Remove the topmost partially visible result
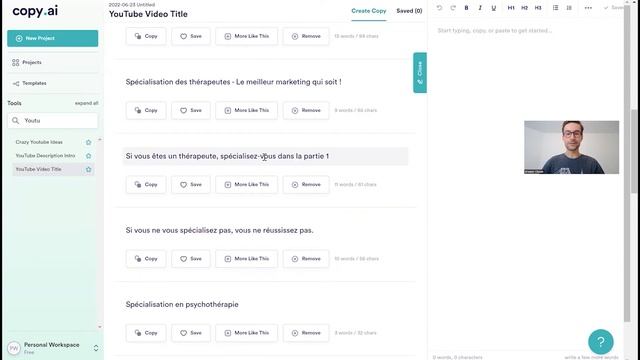This screenshot has width=640, height=360. pos(306,36)
